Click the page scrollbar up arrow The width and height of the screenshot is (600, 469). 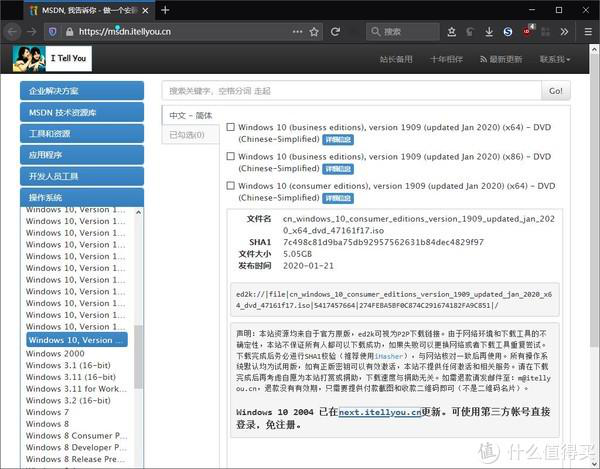point(594,49)
